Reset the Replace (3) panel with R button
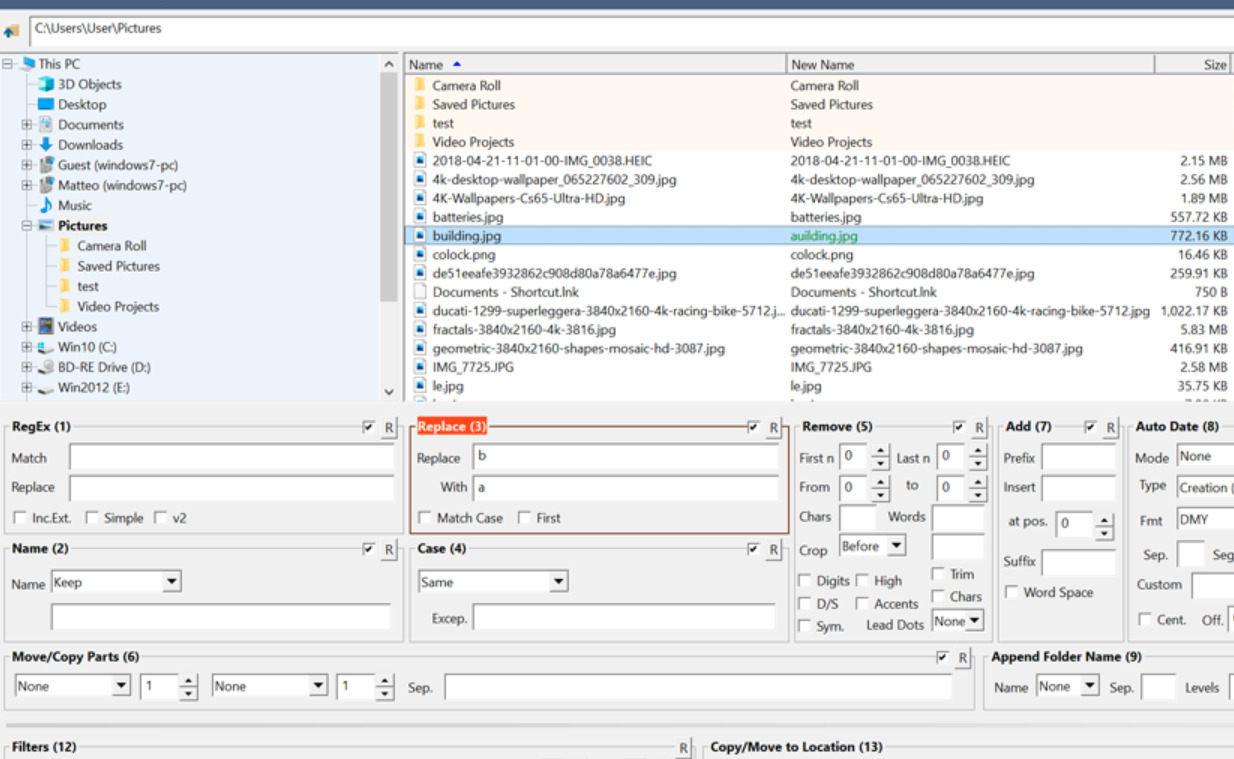This screenshot has height=759, width=1234. click(773, 428)
